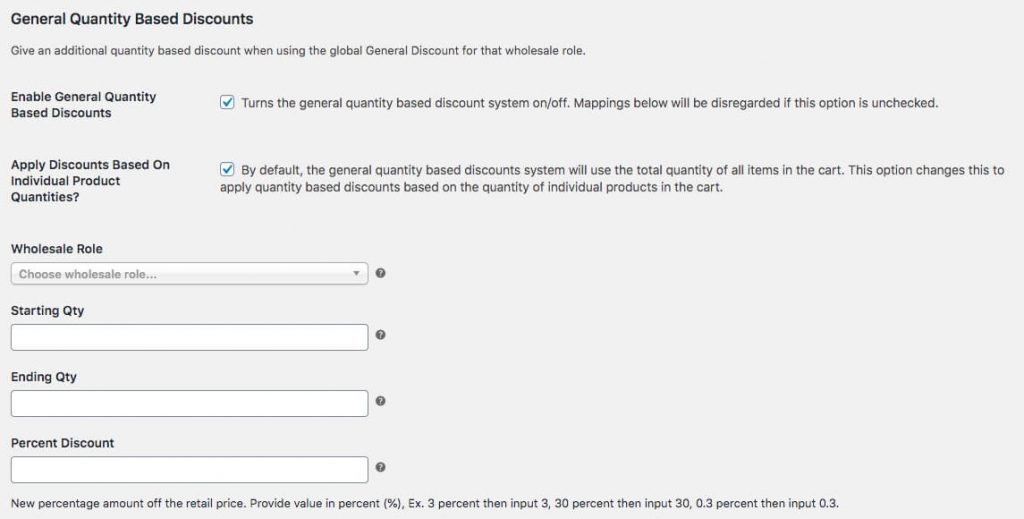Click help icon next to Percent Discount field
This screenshot has width=1024, height=519.
click(381, 467)
